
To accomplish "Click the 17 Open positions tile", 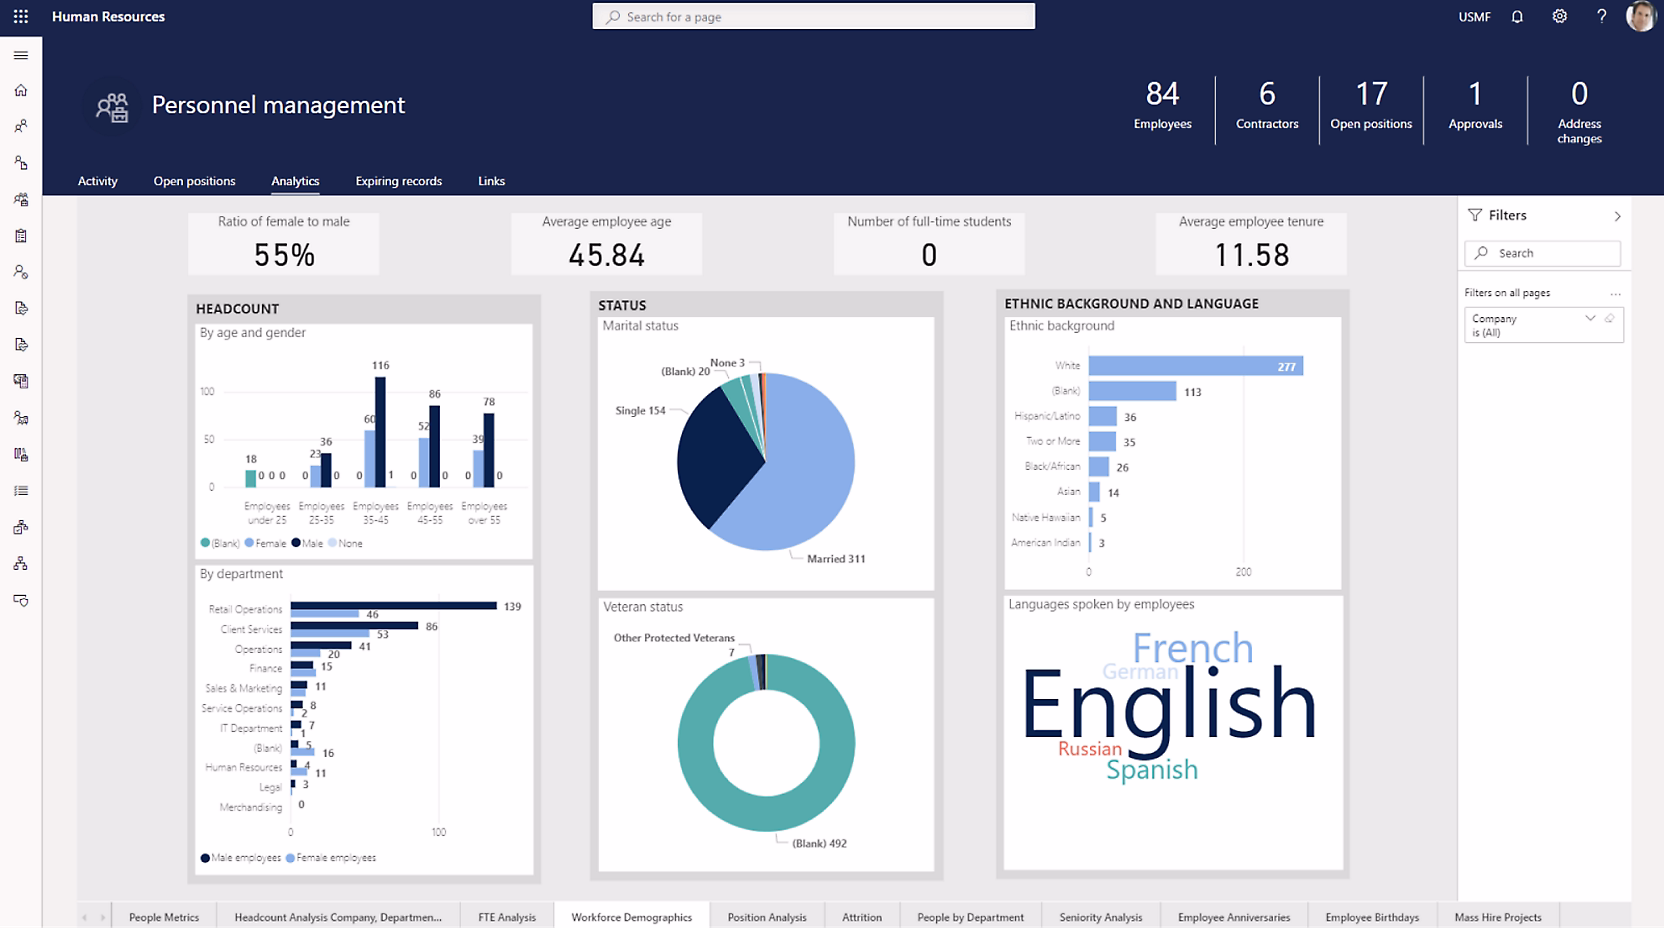I will pyautogui.click(x=1370, y=106).
